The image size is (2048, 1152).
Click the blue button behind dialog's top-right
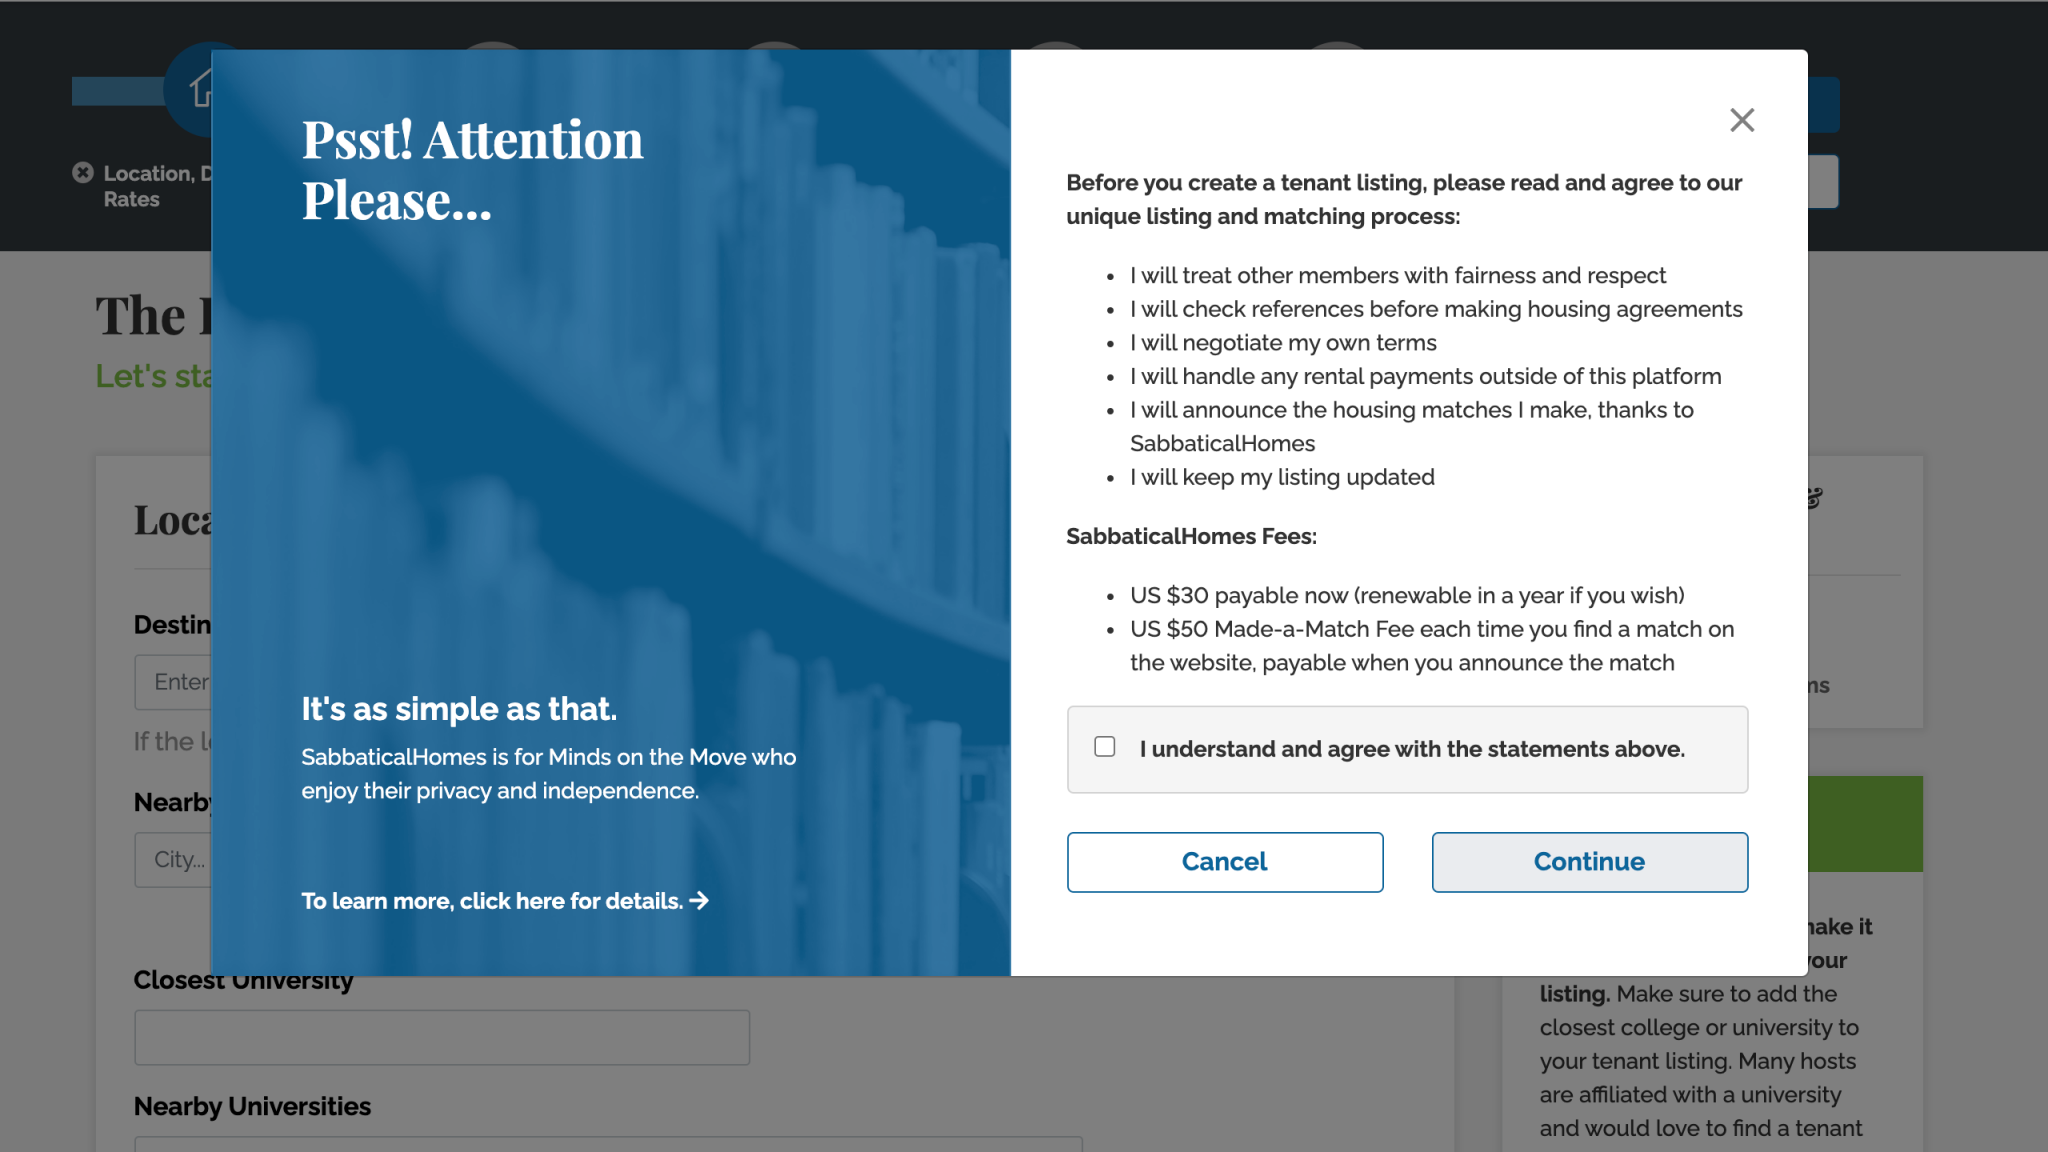tap(1823, 105)
